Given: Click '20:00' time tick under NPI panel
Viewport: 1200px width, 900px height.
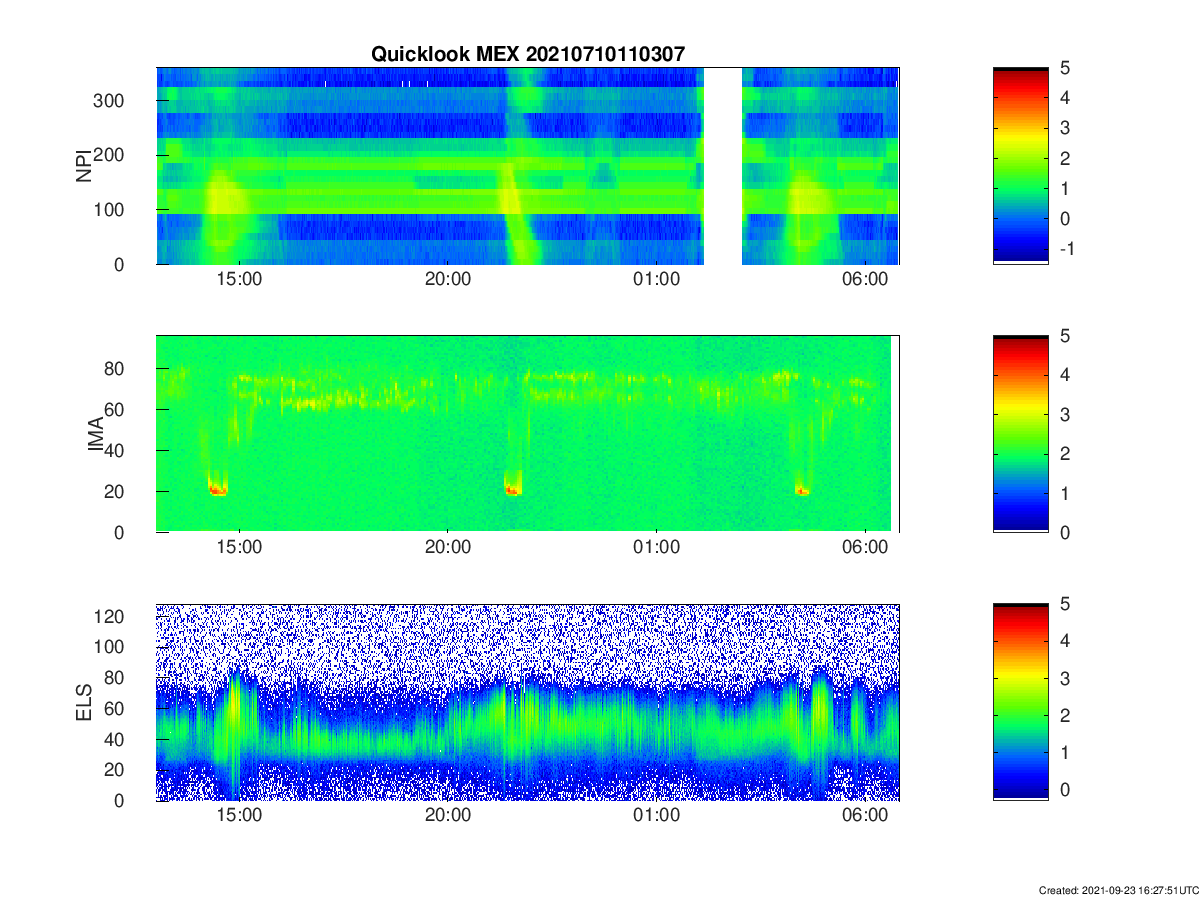Looking at the screenshot, I should pyautogui.click(x=448, y=281).
